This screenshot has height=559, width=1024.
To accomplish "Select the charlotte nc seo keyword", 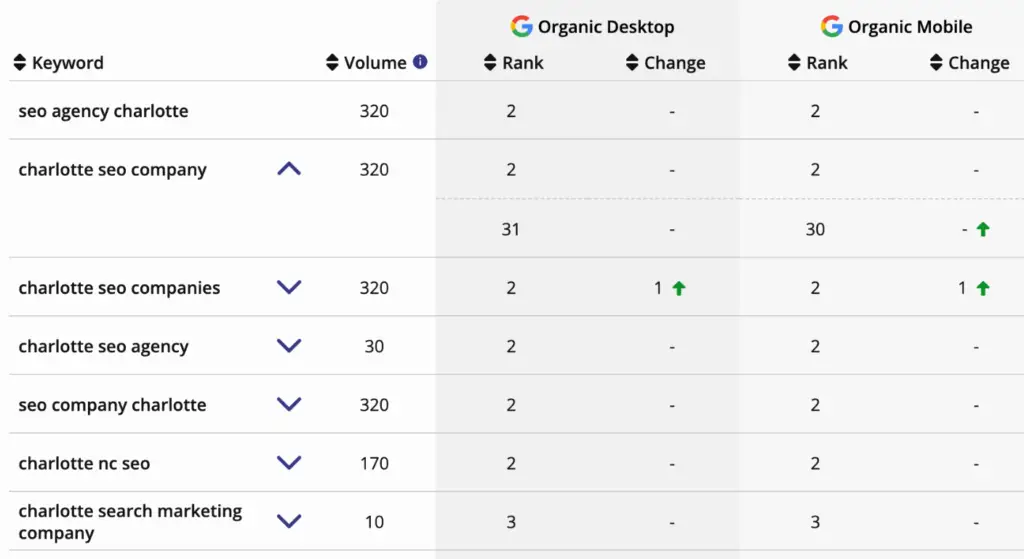I will click(x=84, y=464).
